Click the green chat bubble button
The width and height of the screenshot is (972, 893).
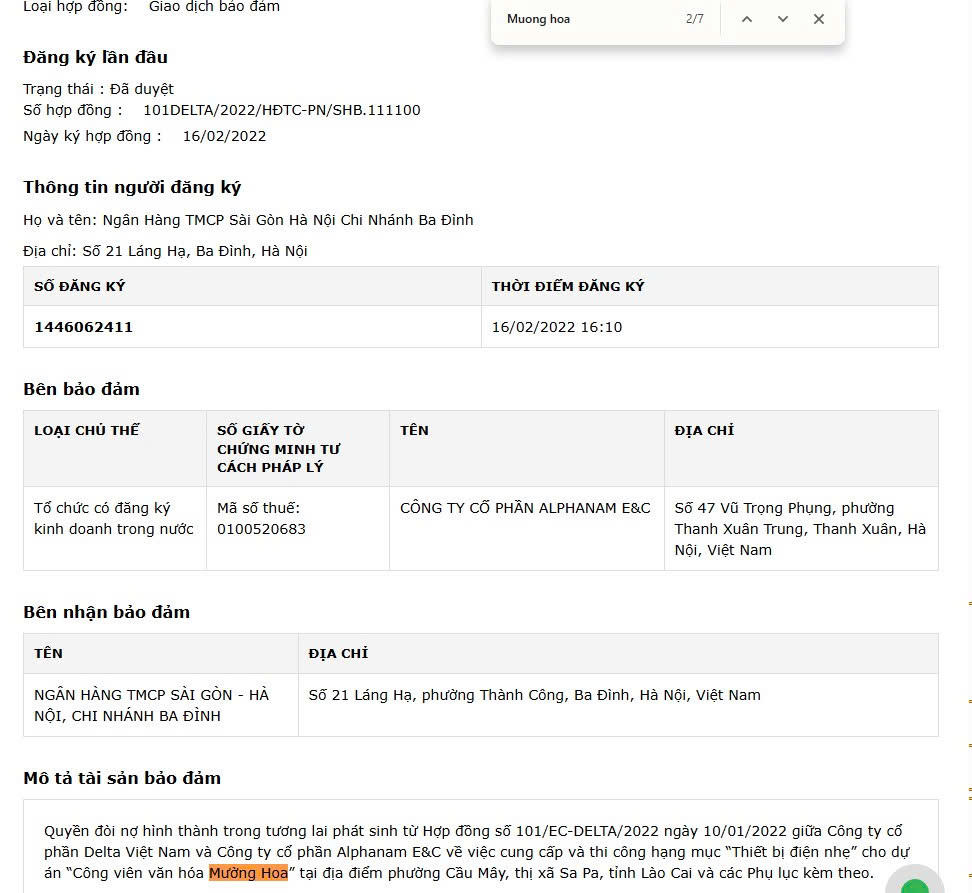tap(915, 883)
